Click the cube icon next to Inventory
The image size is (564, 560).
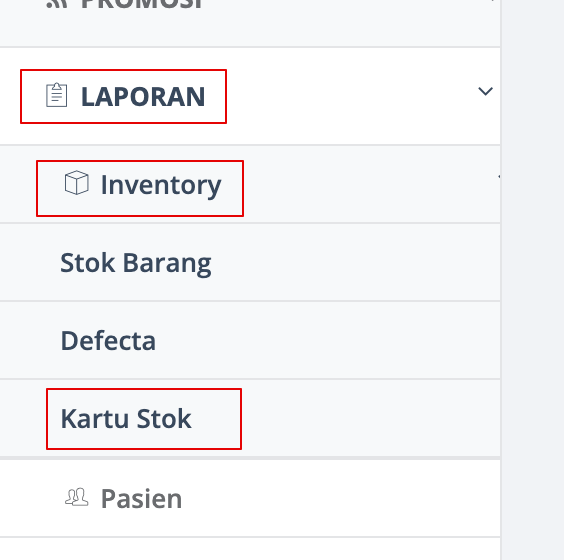pyautogui.click(x=77, y=183)
